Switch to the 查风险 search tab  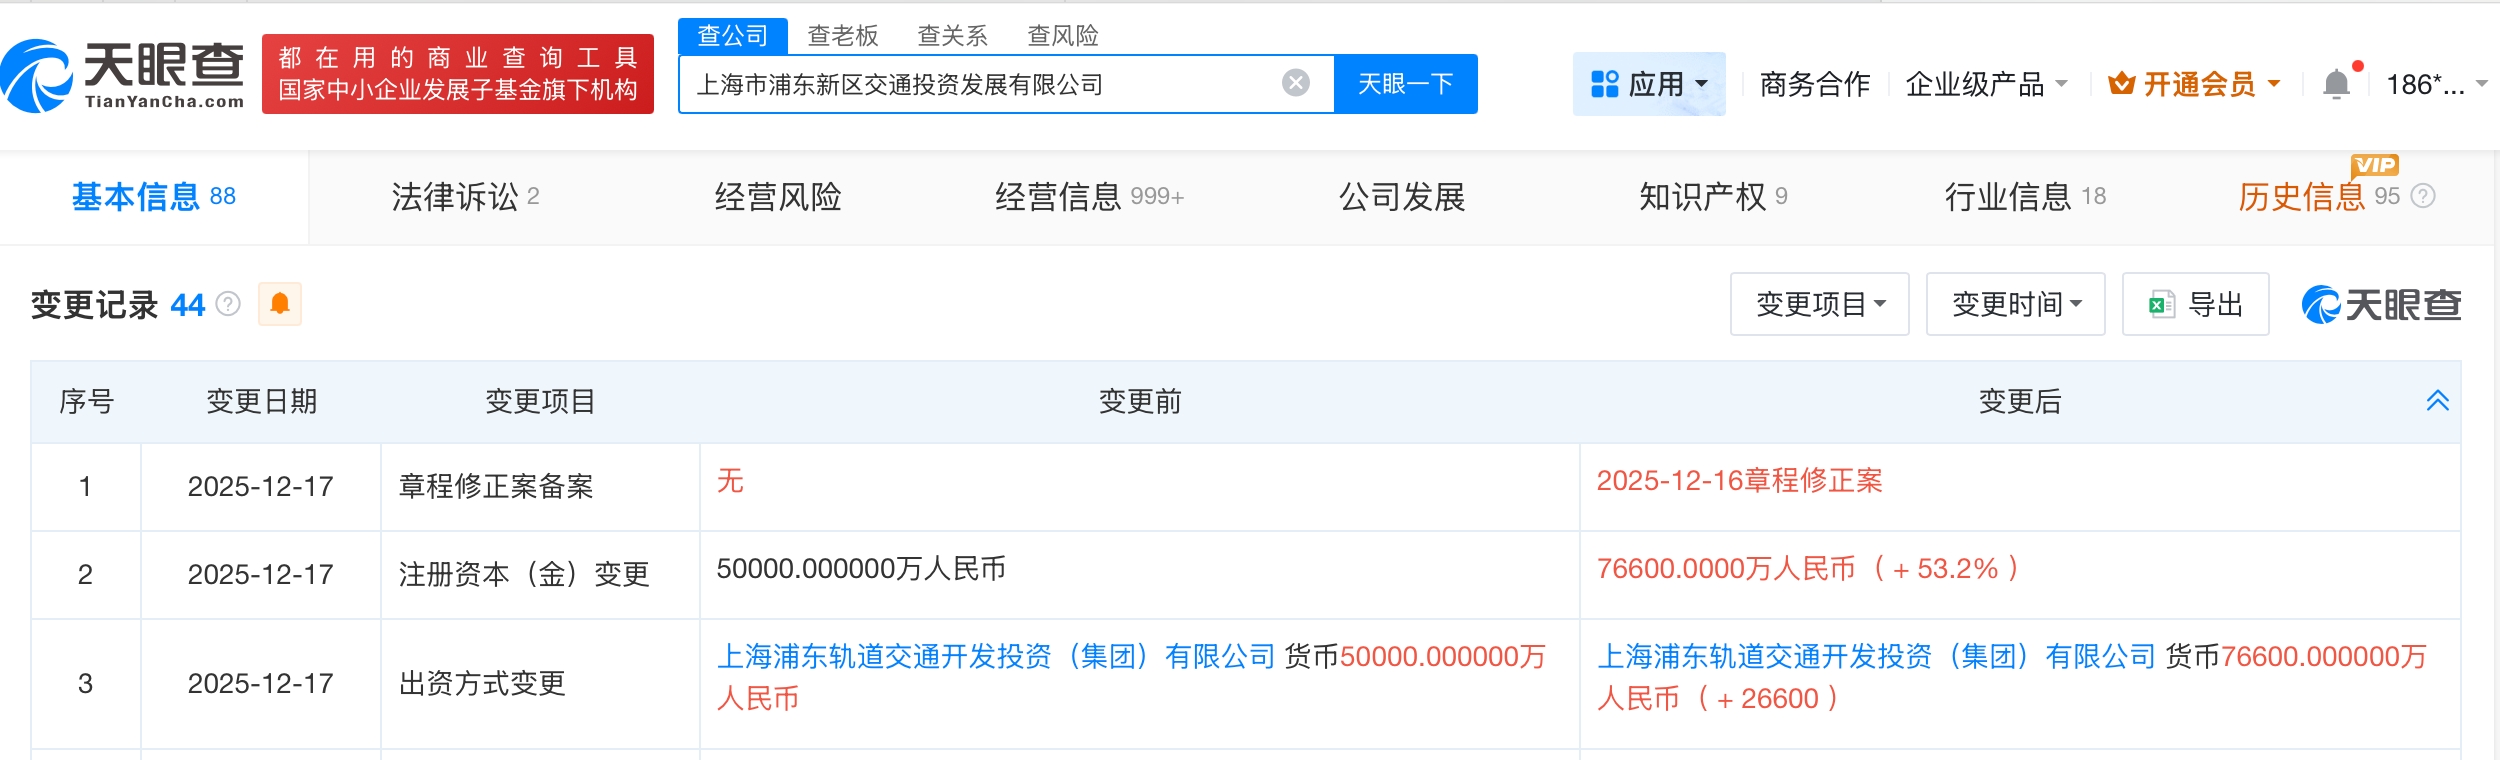[x=1062, y=36]
